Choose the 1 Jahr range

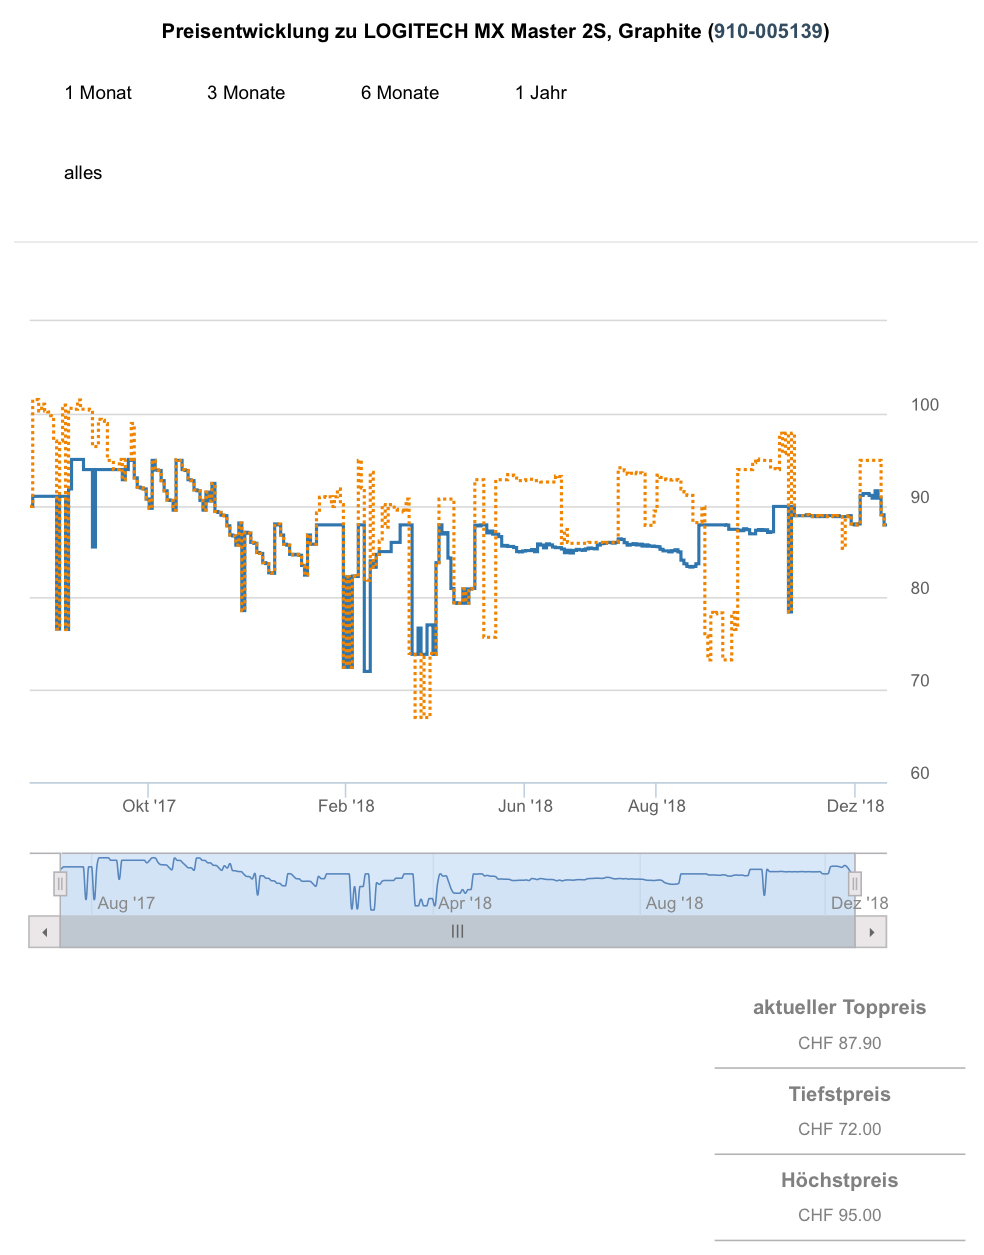point(541,93)
